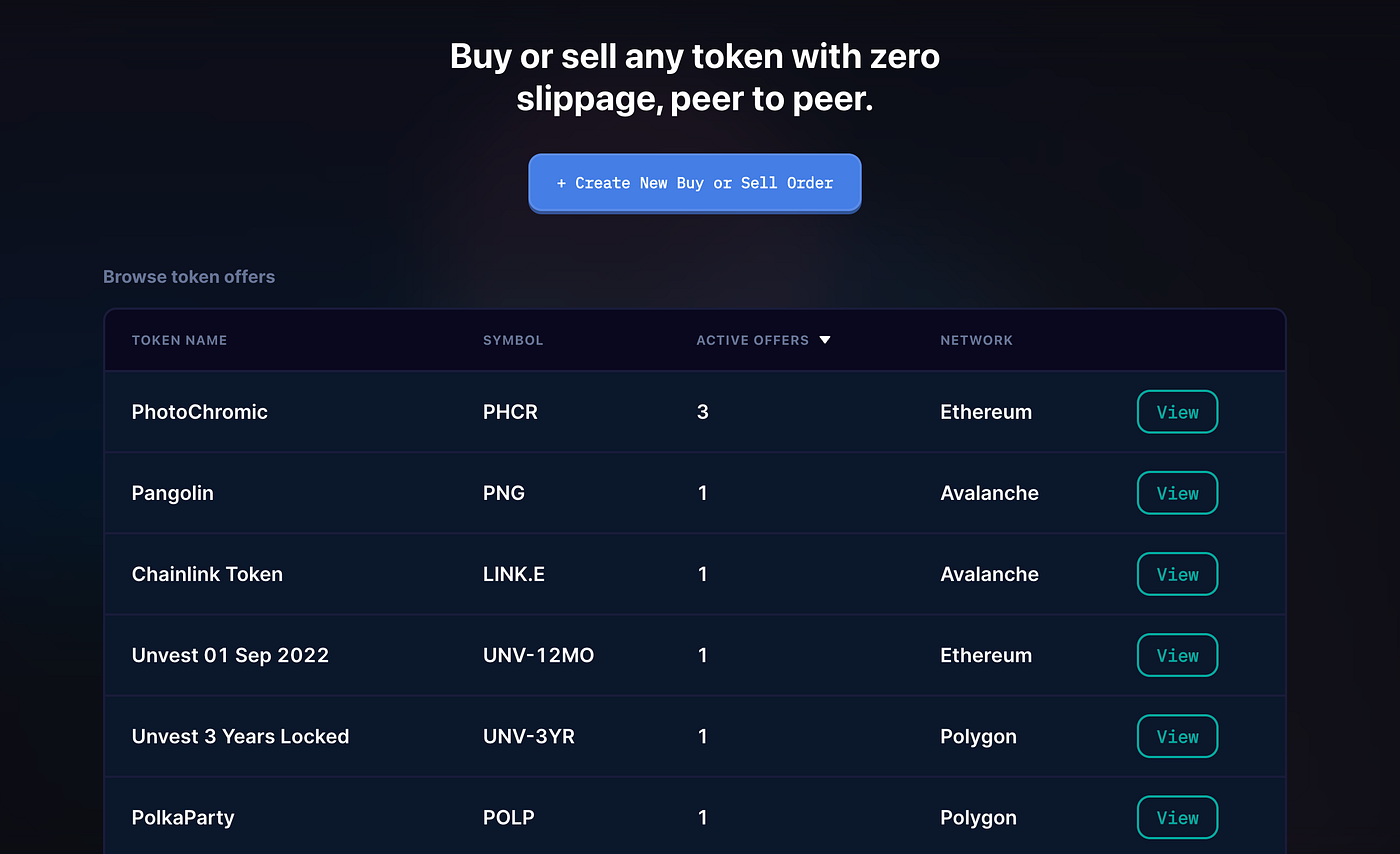Click the sort arrow beside Active Offers

[825, 340]
